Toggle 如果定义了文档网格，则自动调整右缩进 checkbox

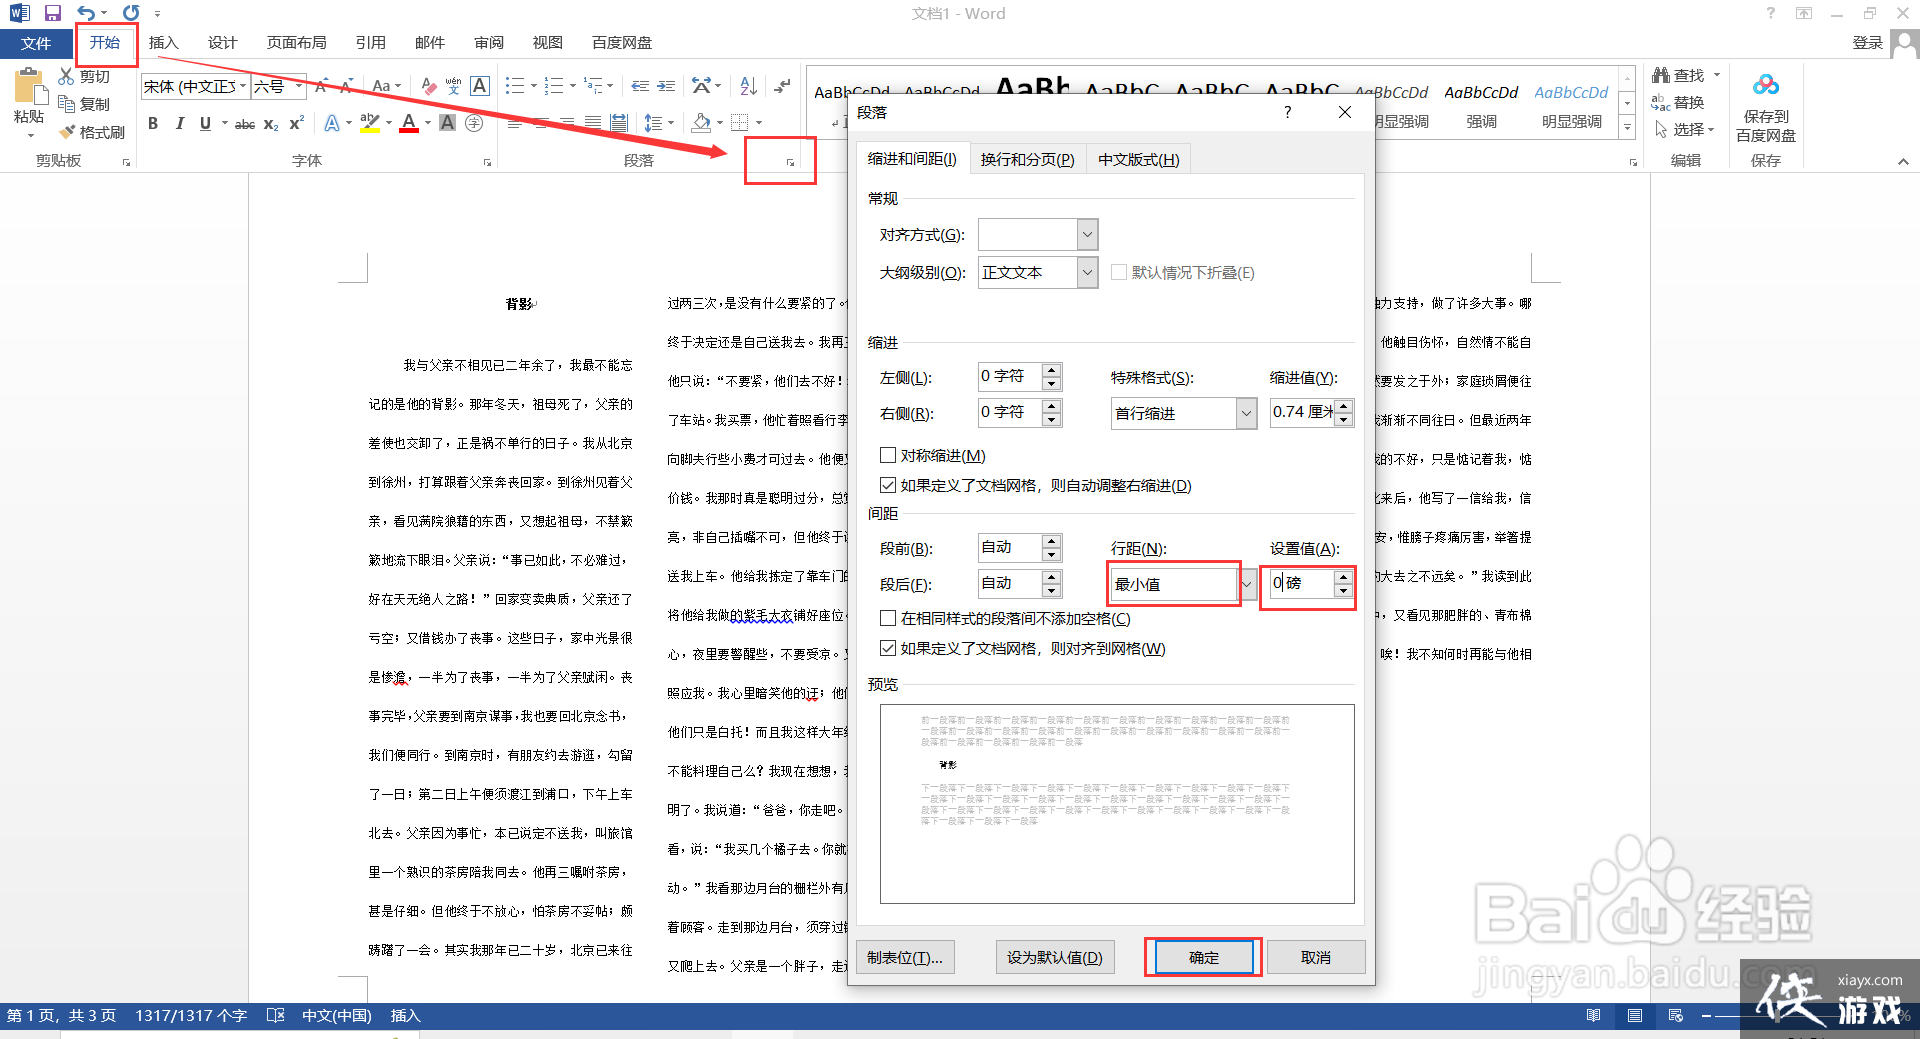click(888, 485)
